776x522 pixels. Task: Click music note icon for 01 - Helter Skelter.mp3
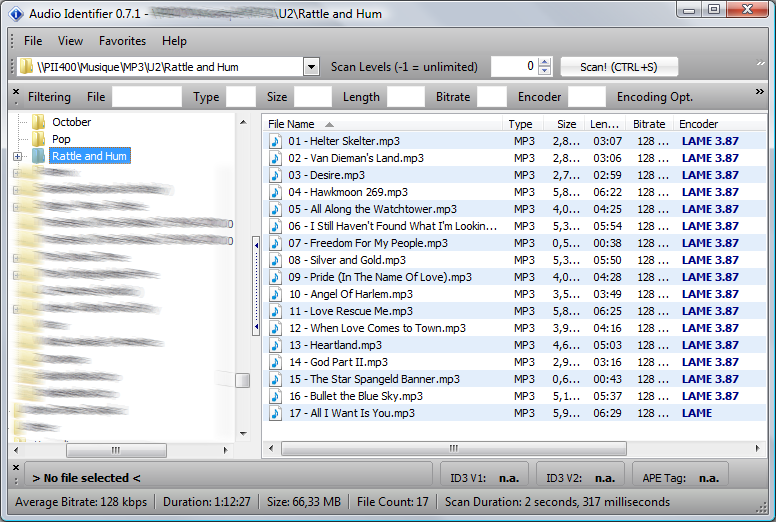coord(275,141)
